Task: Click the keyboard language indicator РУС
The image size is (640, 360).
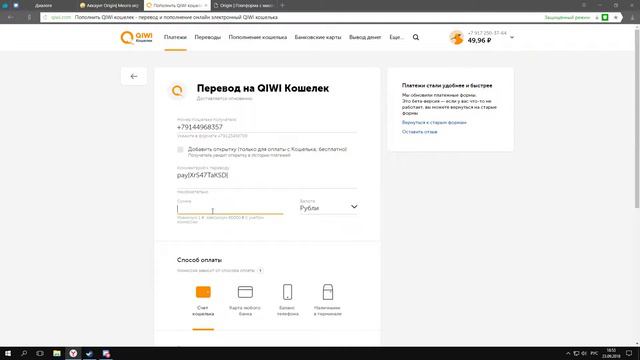Action: [x=594, y=353]
